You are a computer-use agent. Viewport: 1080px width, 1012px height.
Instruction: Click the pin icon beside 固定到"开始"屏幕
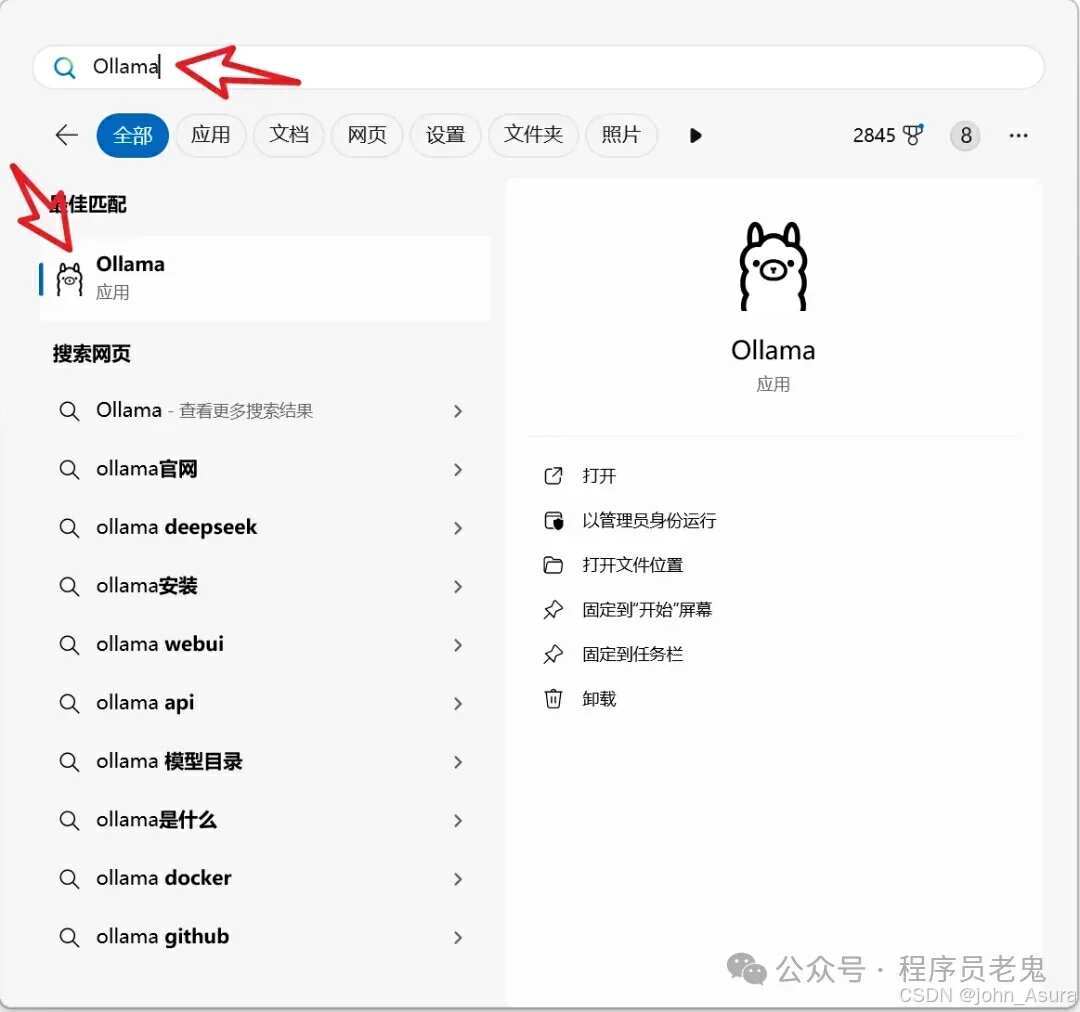[x=553, y=610]
